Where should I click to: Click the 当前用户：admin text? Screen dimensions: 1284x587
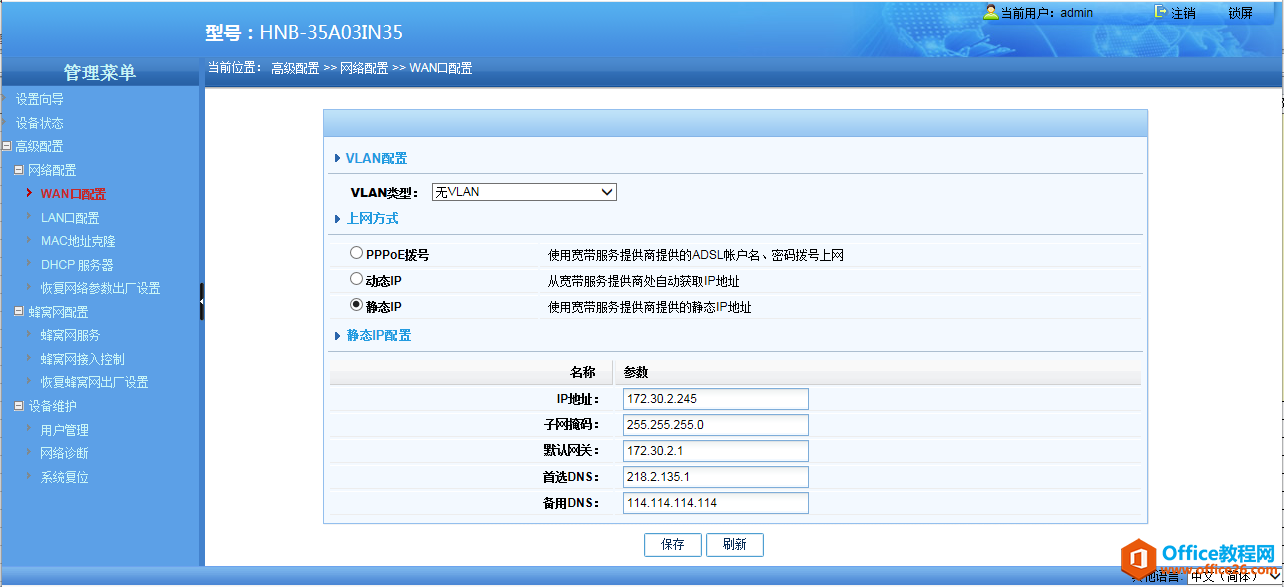tap(1047, 13)
